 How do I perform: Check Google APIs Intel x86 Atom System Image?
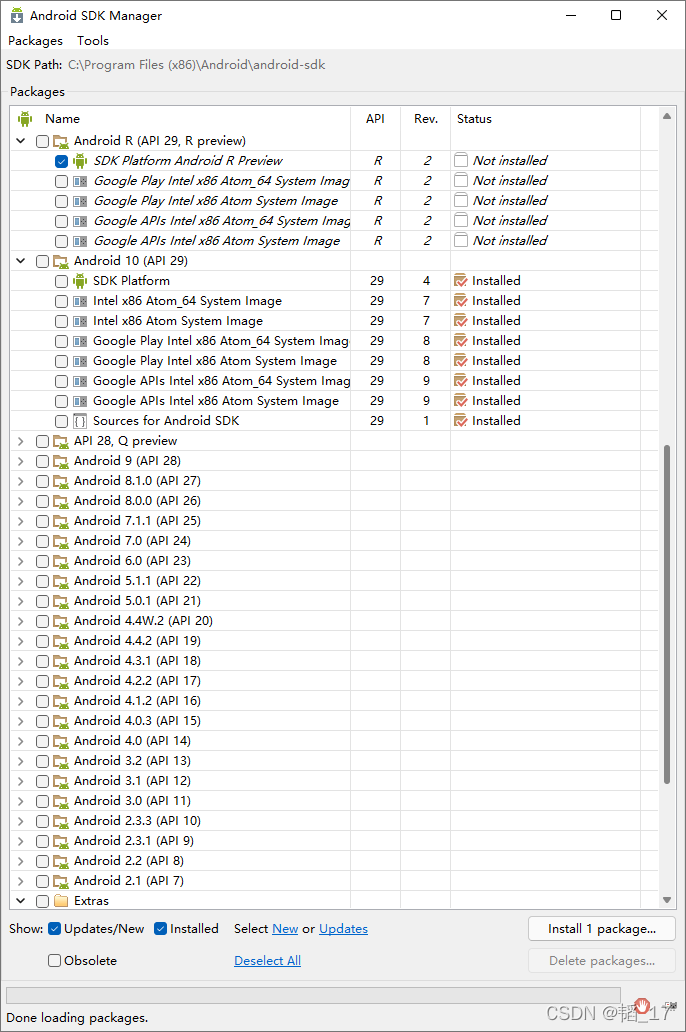(x=62, y=240)
